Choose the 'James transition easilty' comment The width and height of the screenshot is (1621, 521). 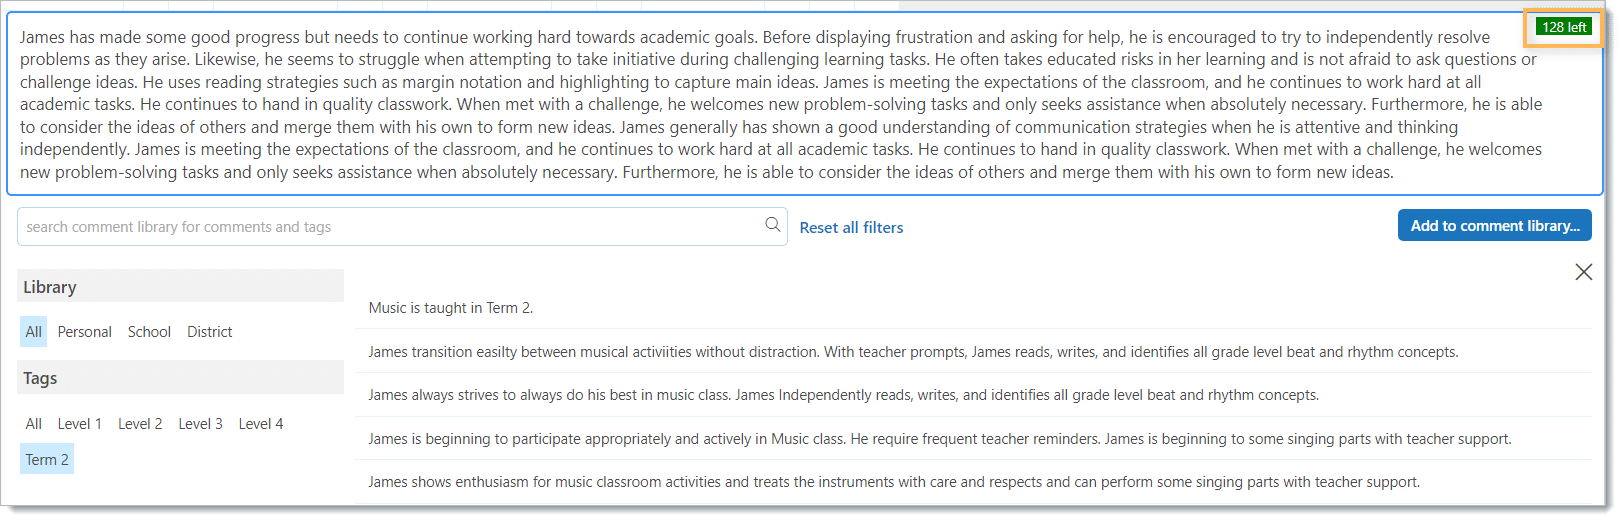912,352
